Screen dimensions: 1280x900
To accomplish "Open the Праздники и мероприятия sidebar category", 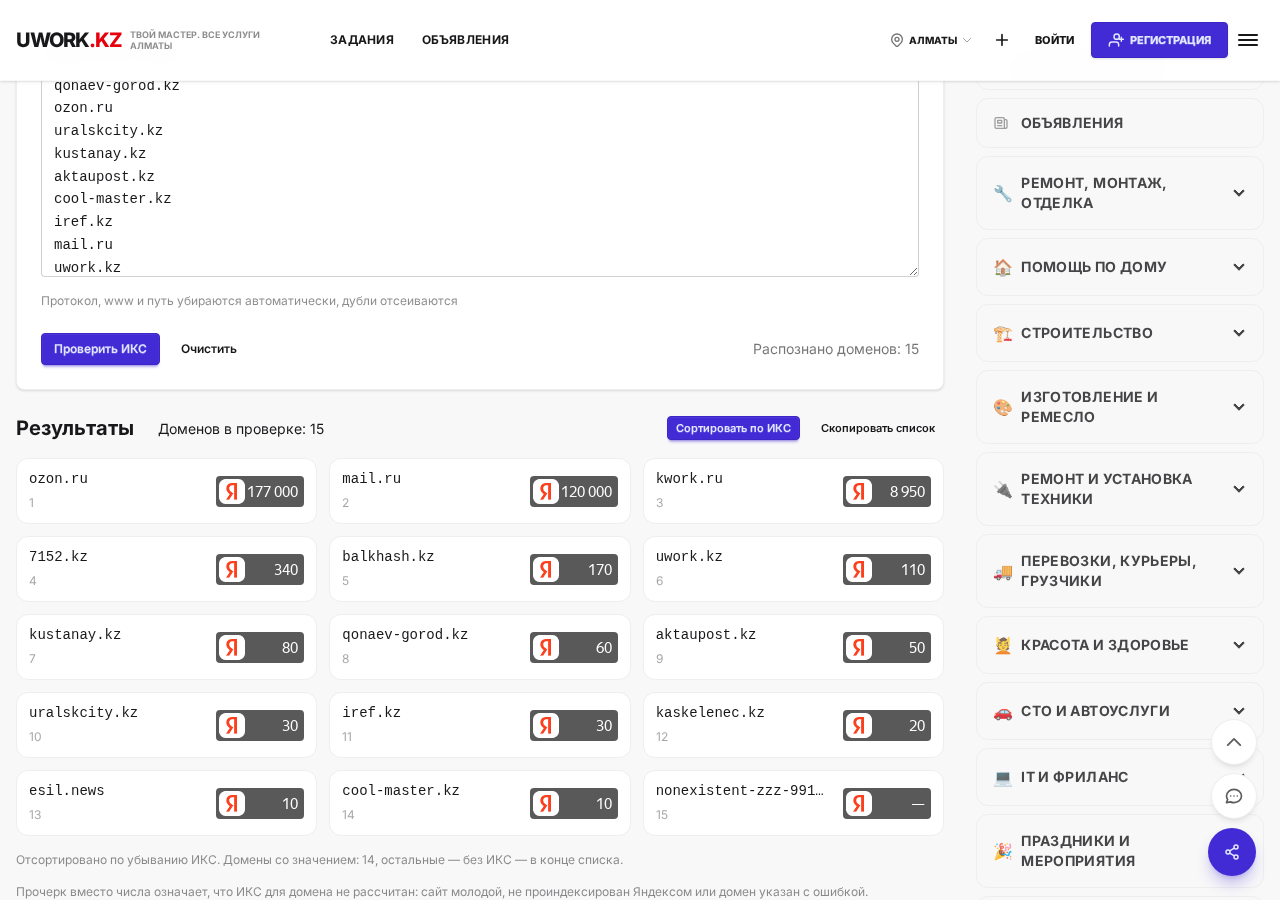I will pyautogui.click(x=1120, y=851).
